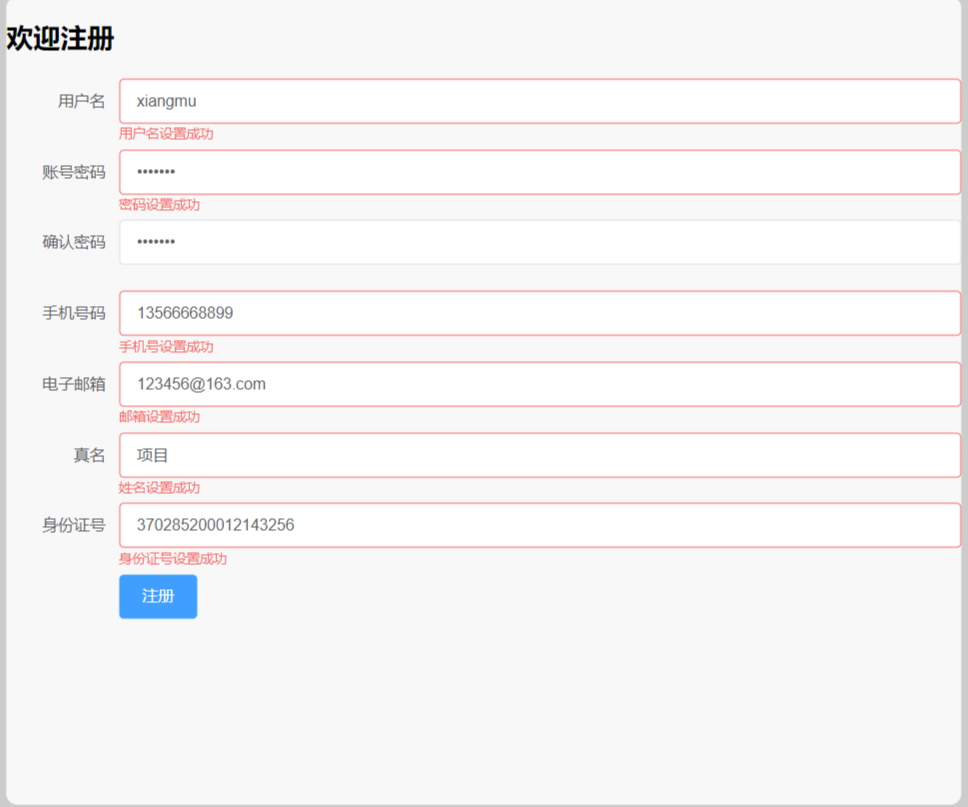The width and height of the screenshot is (968, 807).
Task: Click the 邮箱设置成功 validation text
Action: [159, 417]
